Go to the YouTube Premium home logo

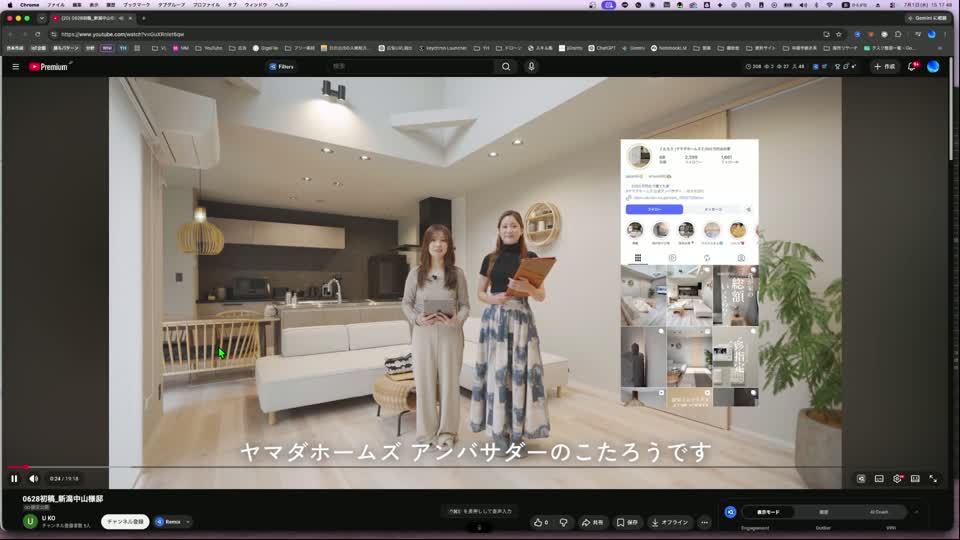pos(49,67)
